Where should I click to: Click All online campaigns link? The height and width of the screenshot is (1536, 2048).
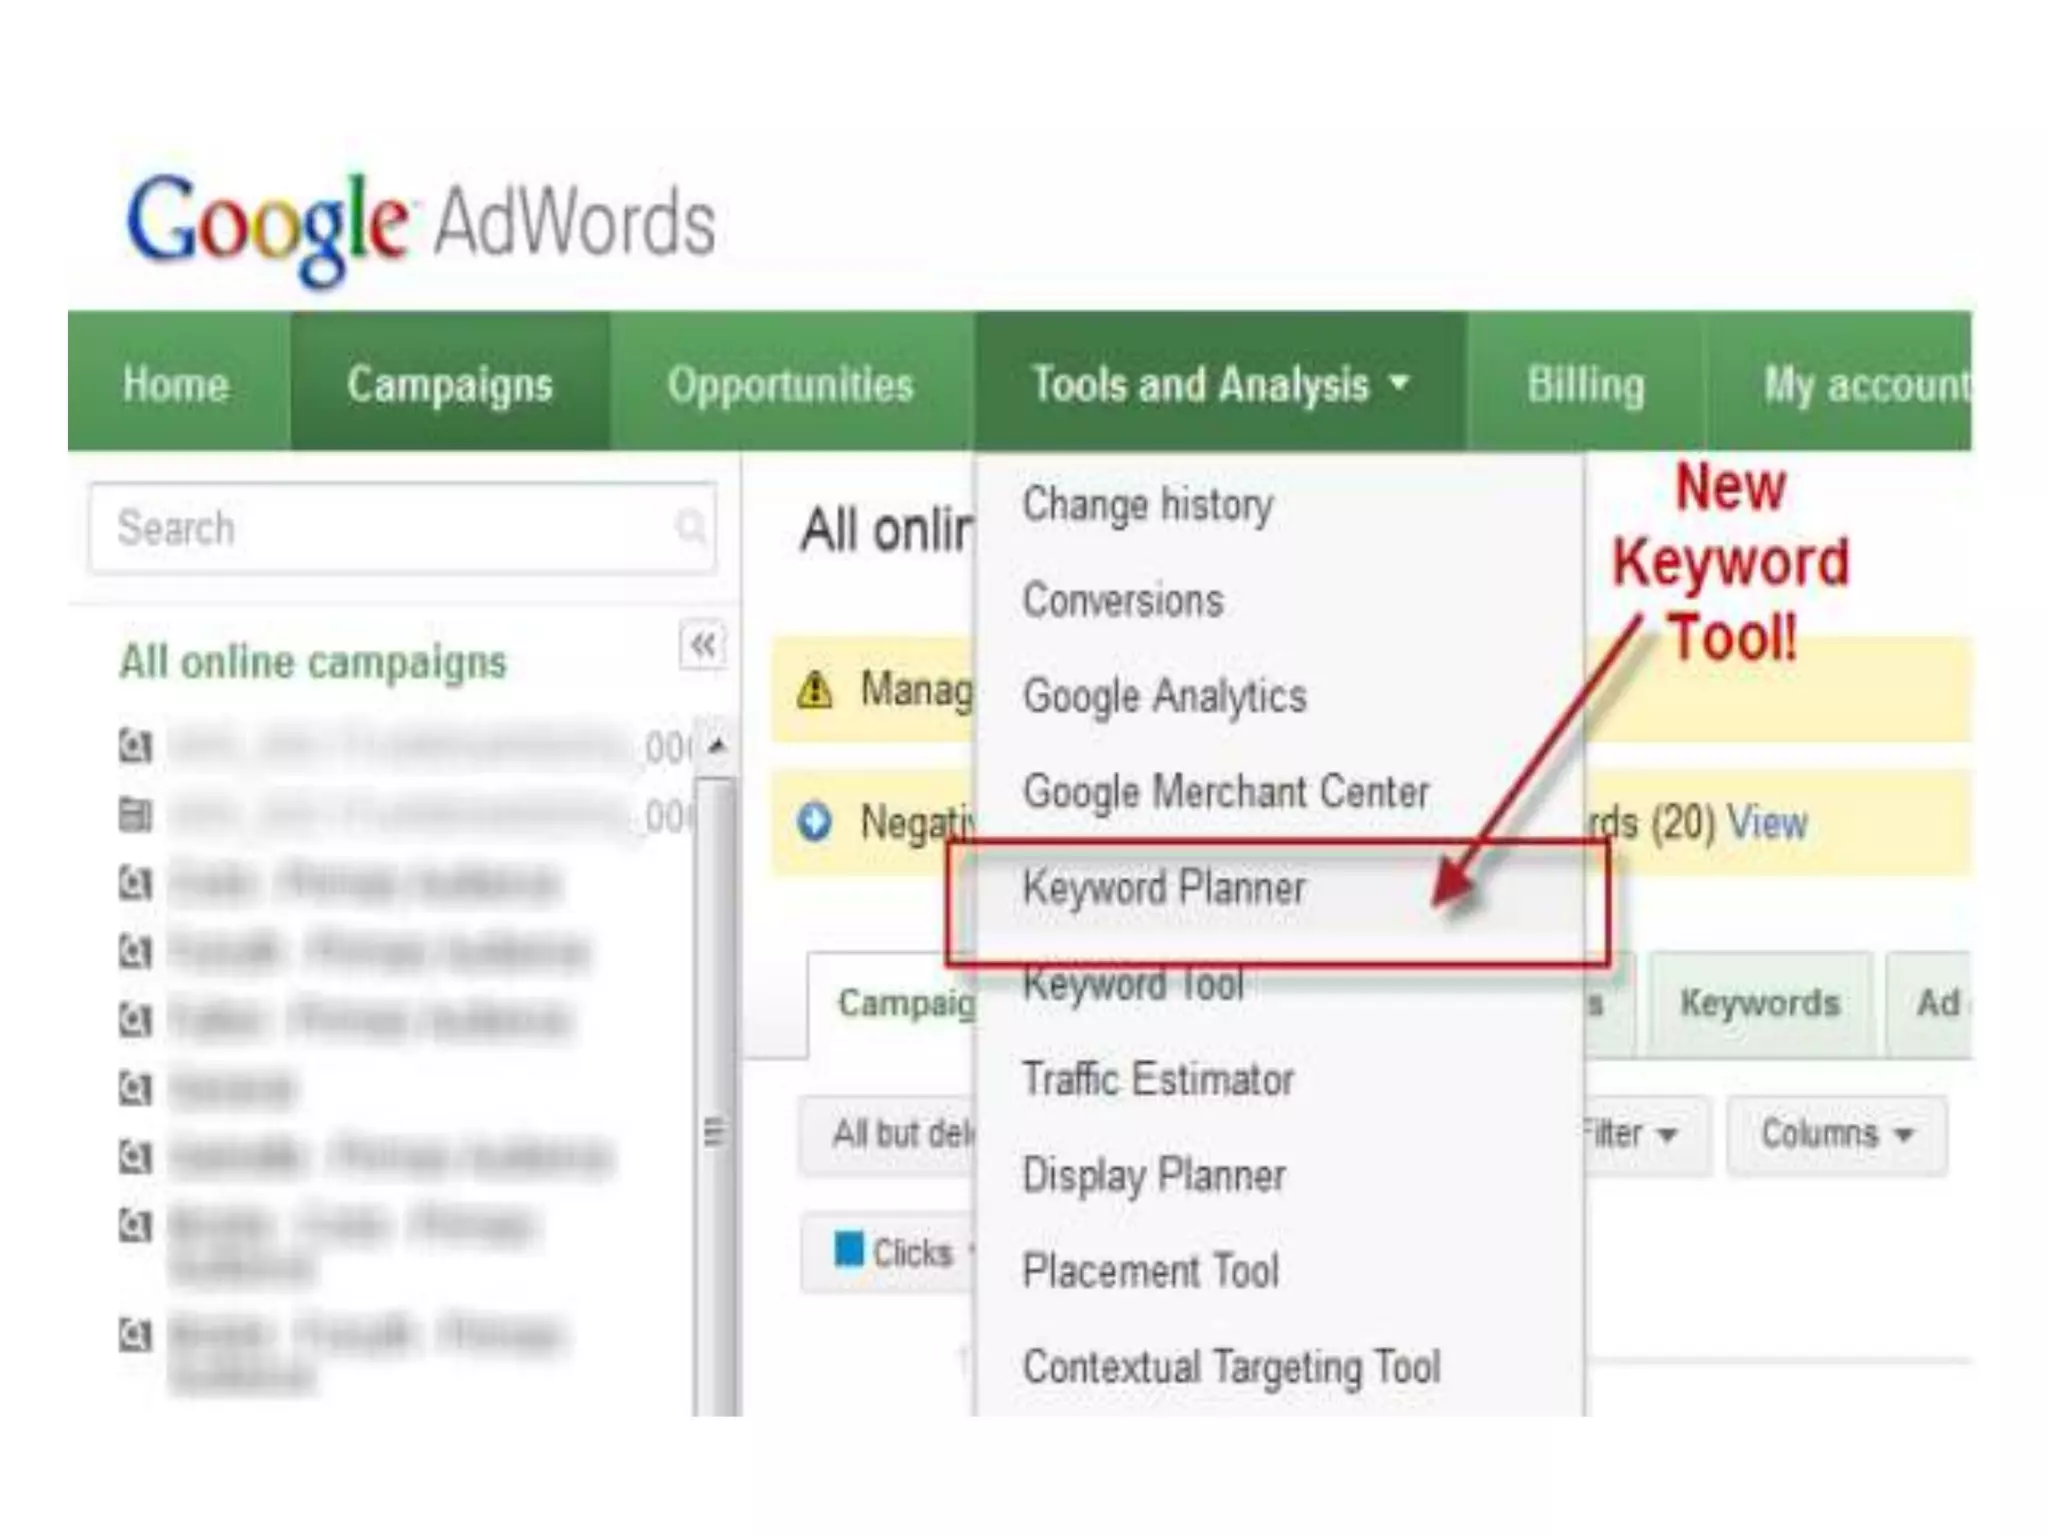coord(313,662)
